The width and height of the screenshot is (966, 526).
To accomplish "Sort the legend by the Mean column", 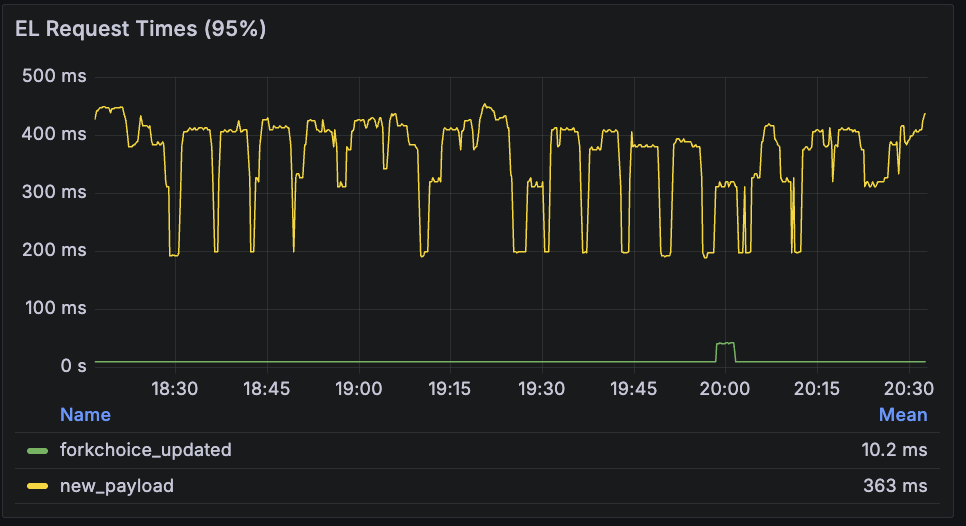I will [902, 414].
